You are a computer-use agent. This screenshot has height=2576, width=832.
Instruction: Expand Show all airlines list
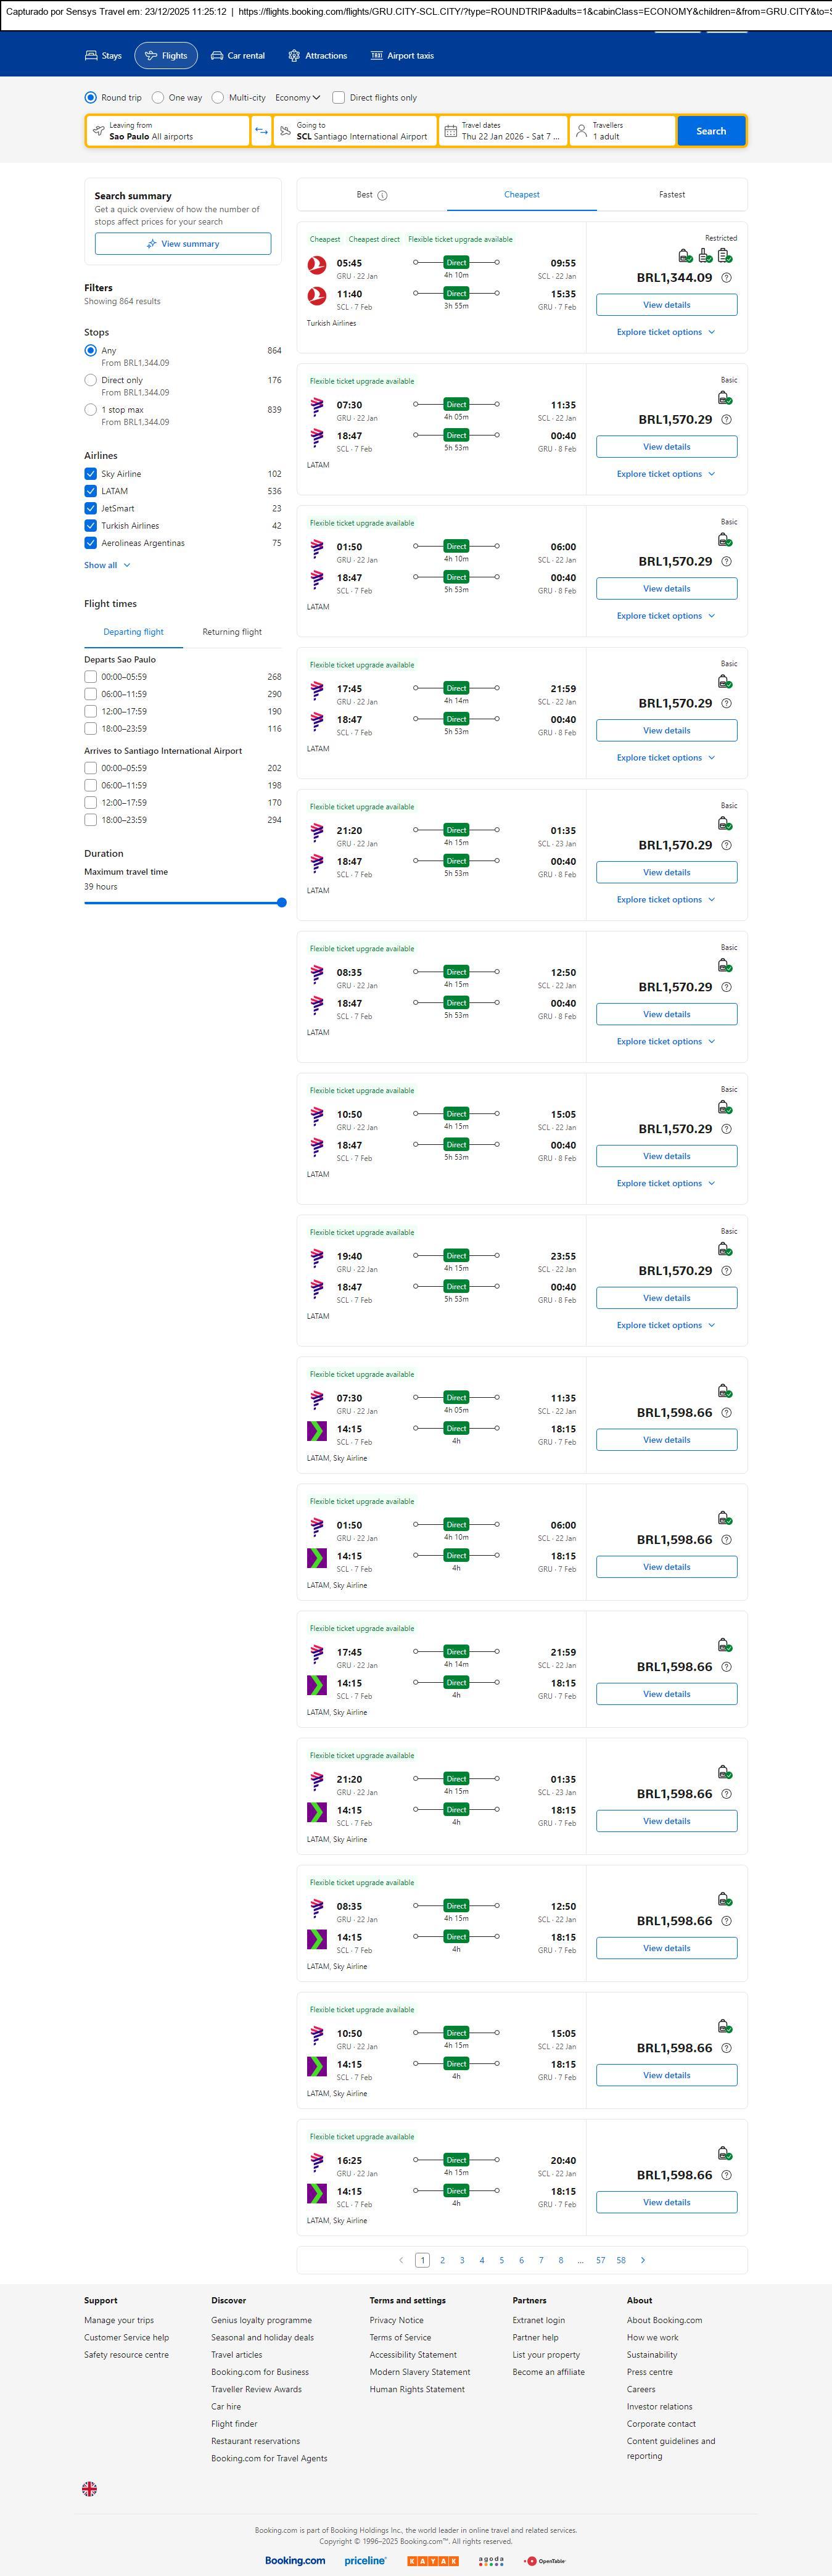[107, 565]
